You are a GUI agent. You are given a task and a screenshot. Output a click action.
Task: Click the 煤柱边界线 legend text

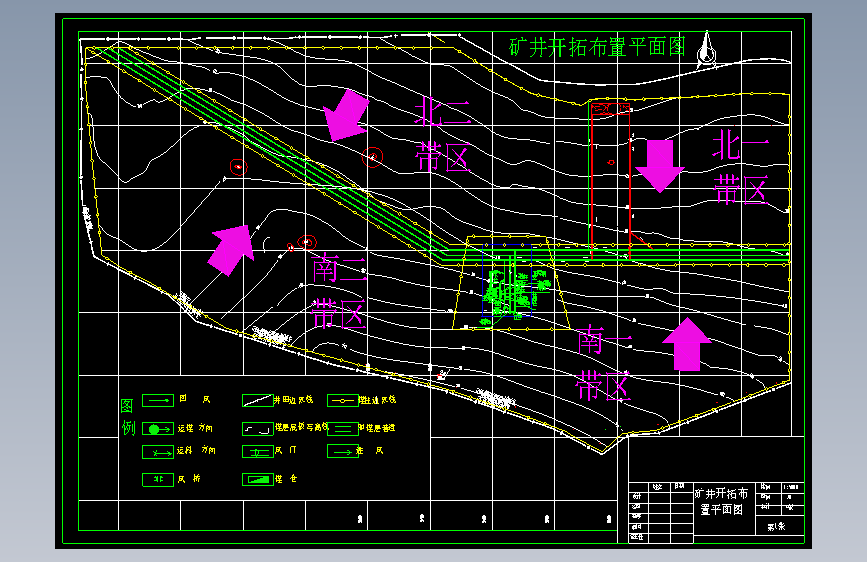tap(378, 399)
